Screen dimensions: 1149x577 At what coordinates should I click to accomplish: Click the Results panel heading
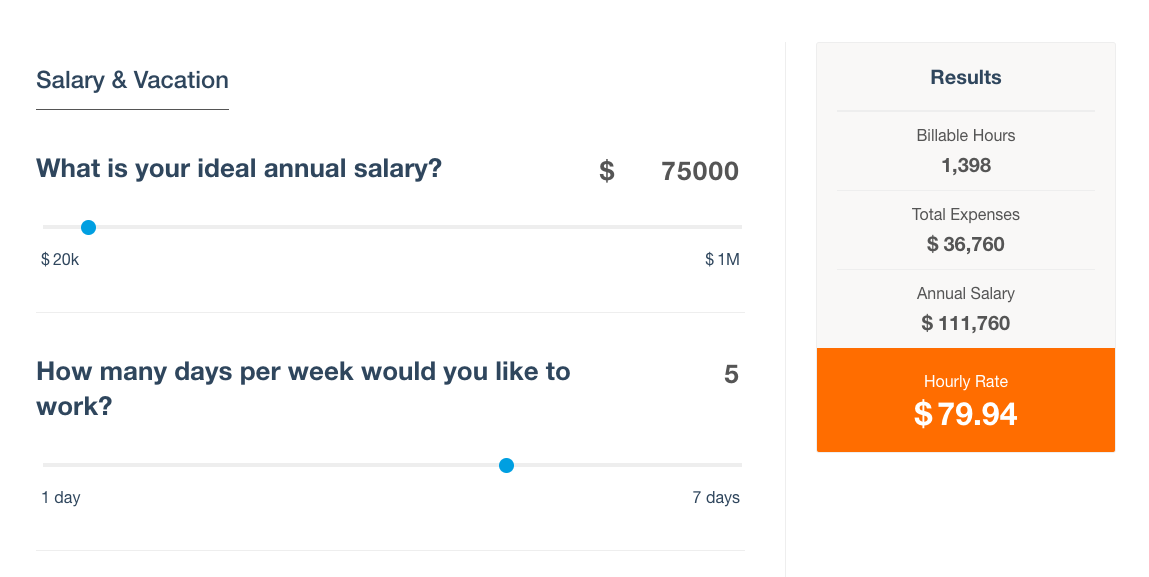[x=965, y=77]
